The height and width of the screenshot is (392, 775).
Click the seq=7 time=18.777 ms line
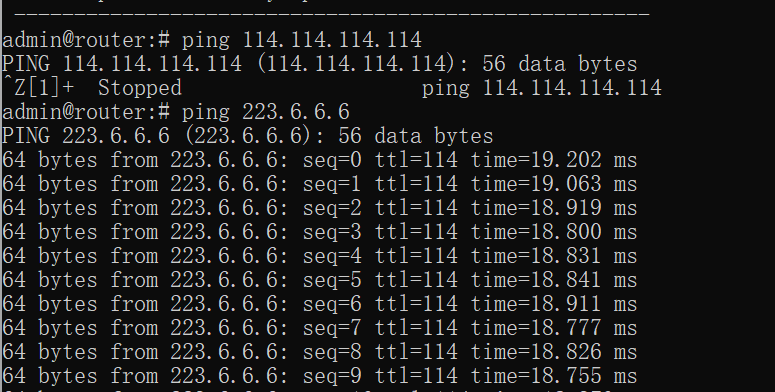(320, 328)
